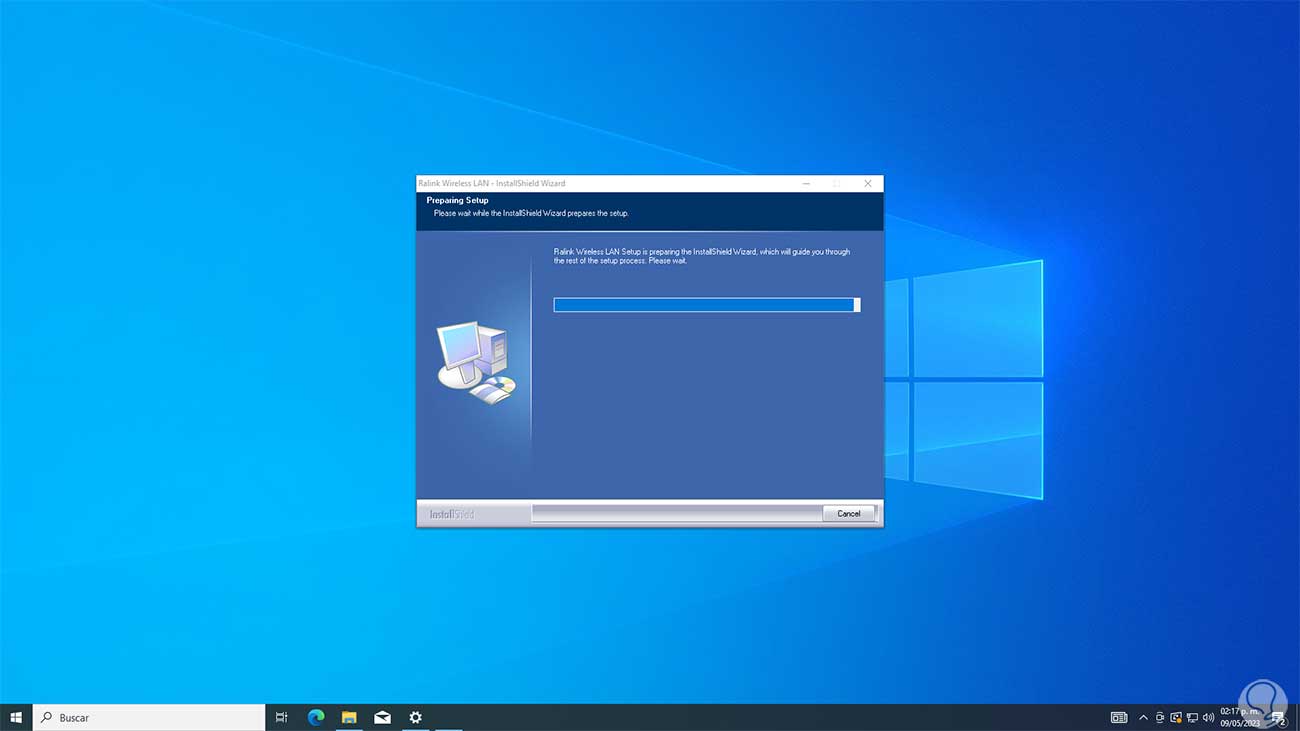The image size is (1300, 731).
Task: Open File Explorer from the taskbar
Action: (349, 717)
